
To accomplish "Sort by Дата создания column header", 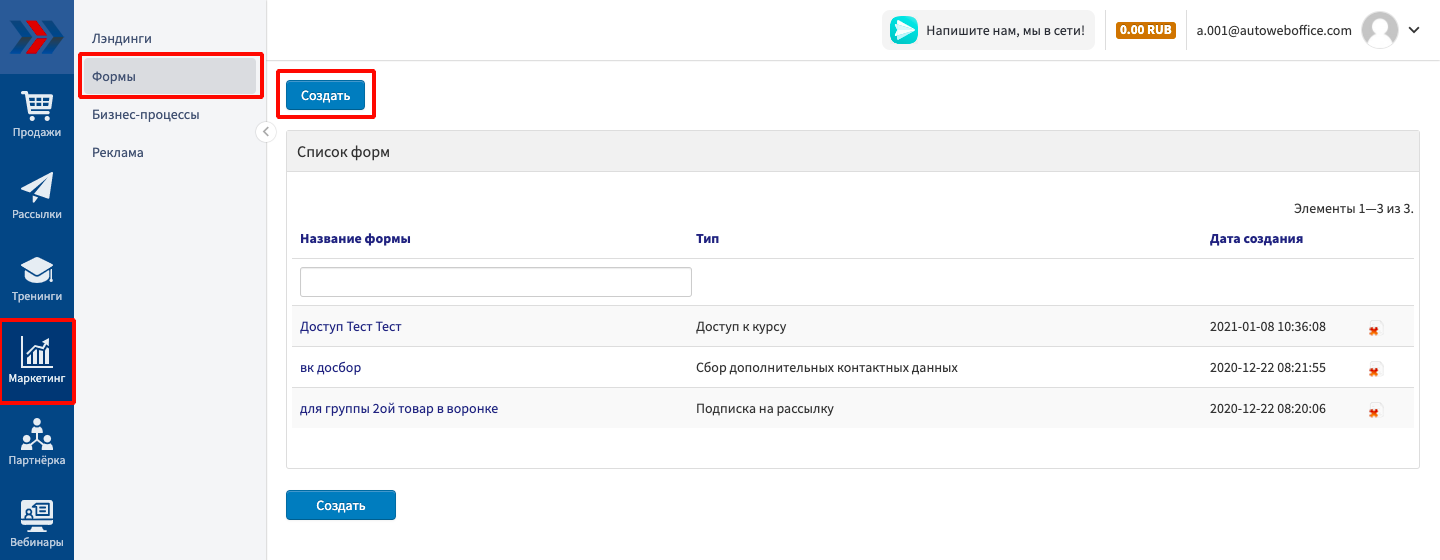I will pos(1256,239).
